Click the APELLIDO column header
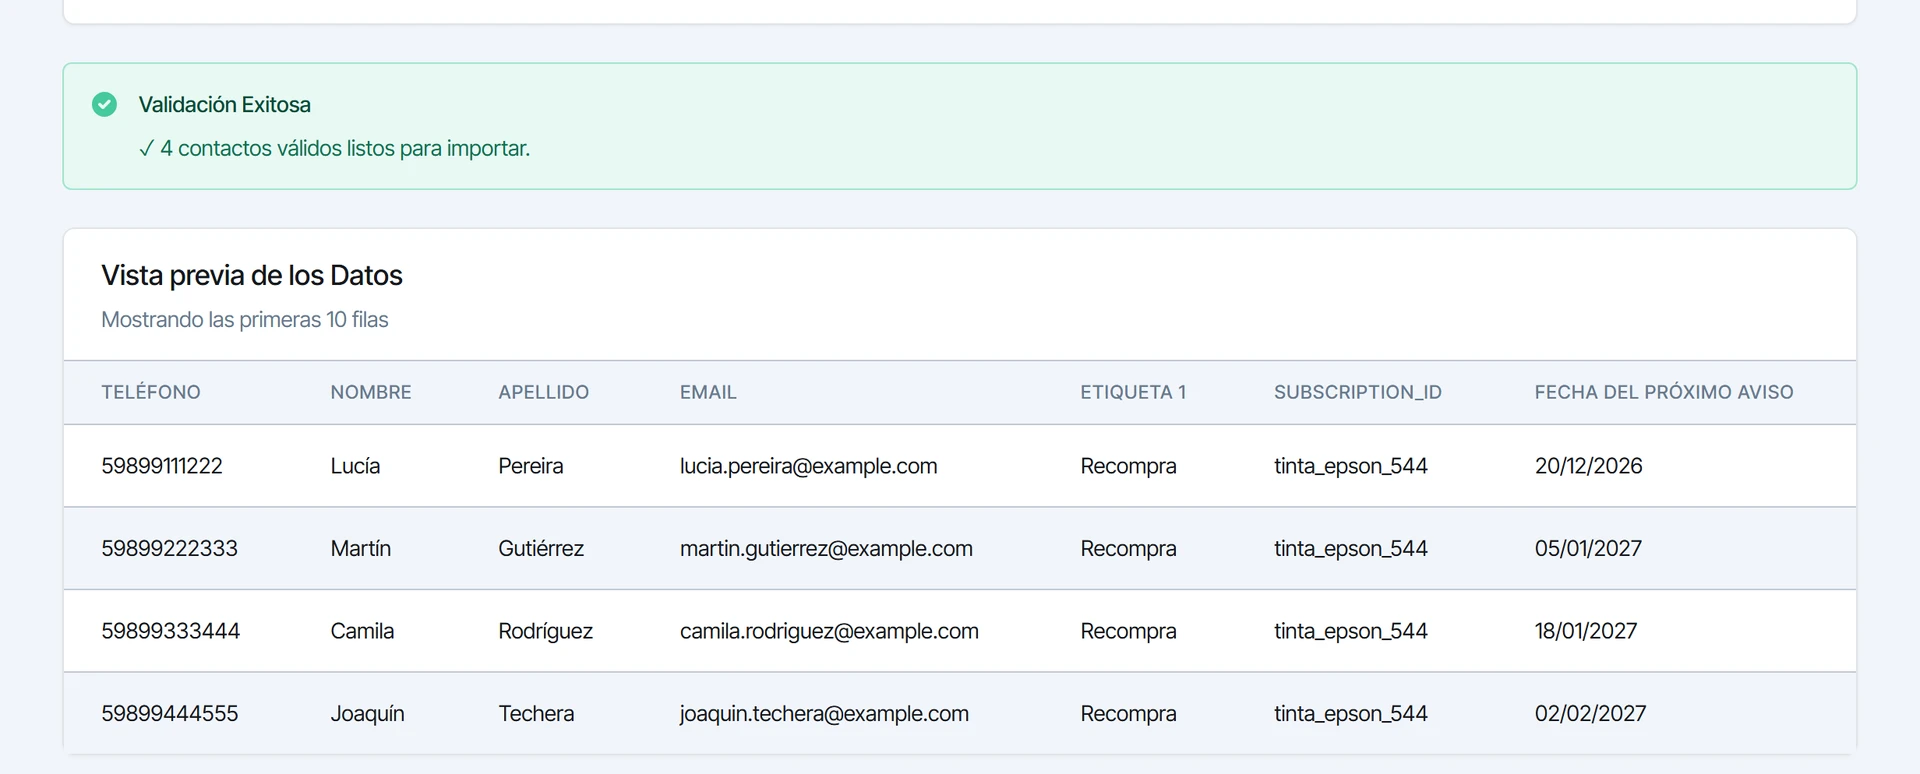 544,392
